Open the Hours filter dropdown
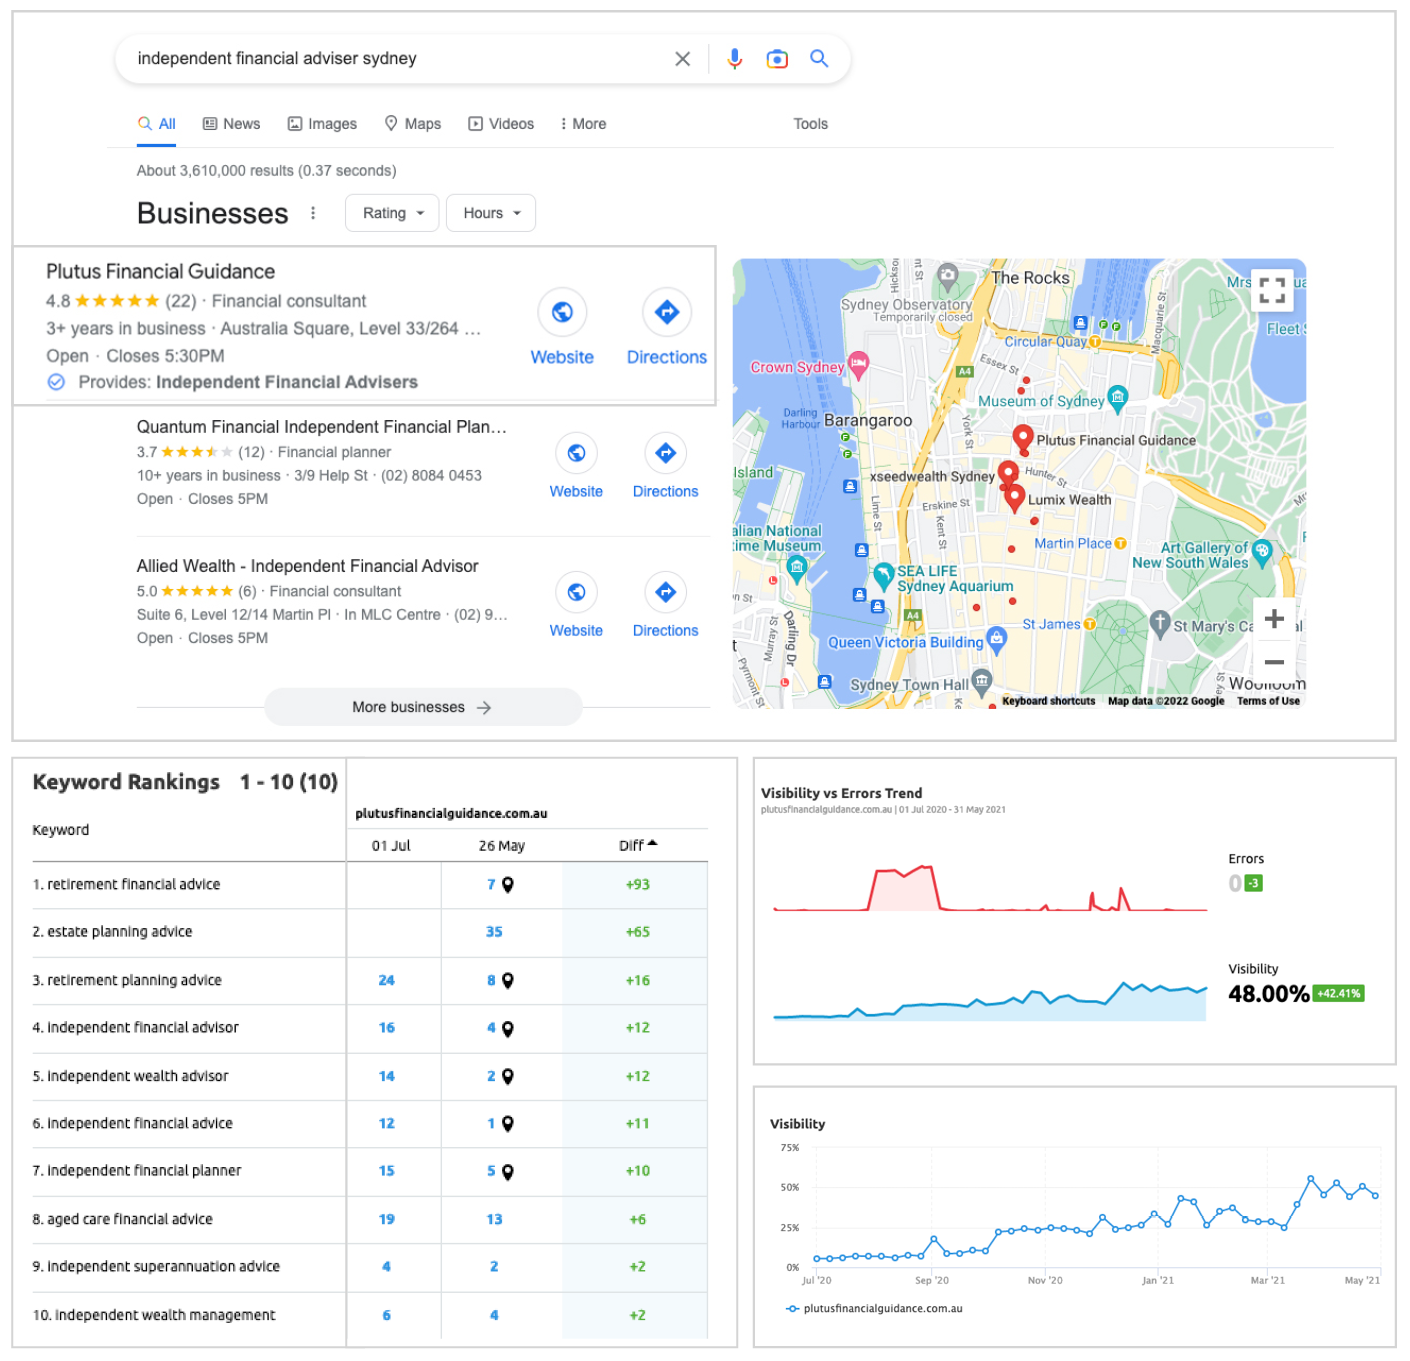 coord(490,212)
